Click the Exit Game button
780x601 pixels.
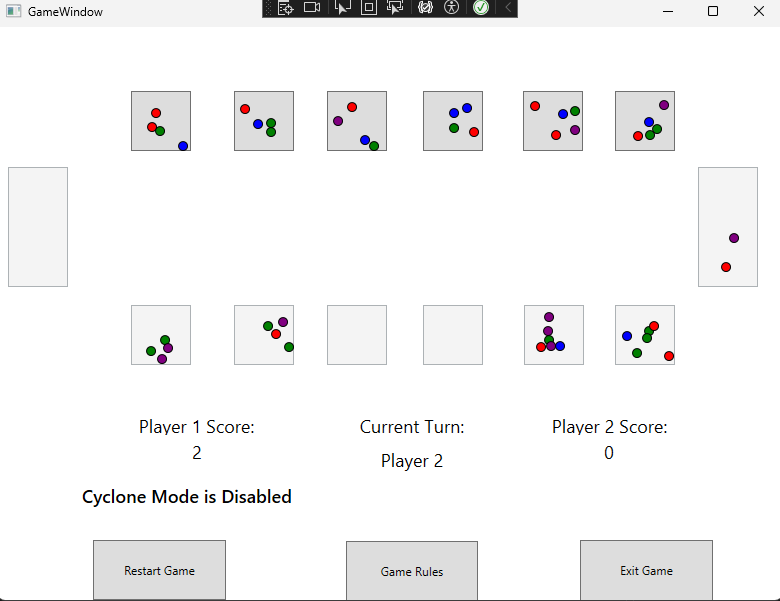646,570
